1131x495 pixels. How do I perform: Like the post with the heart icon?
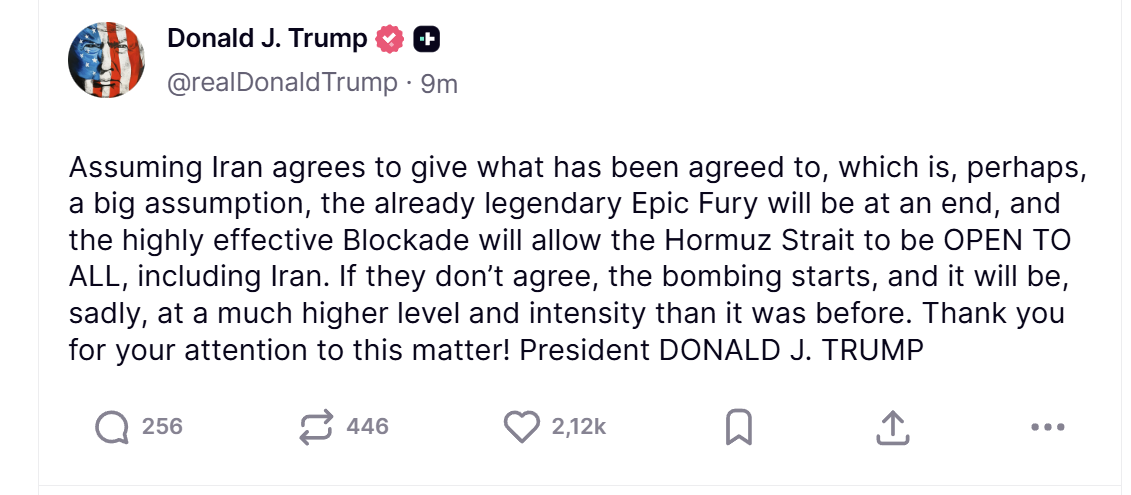click(x=521, y=426)
